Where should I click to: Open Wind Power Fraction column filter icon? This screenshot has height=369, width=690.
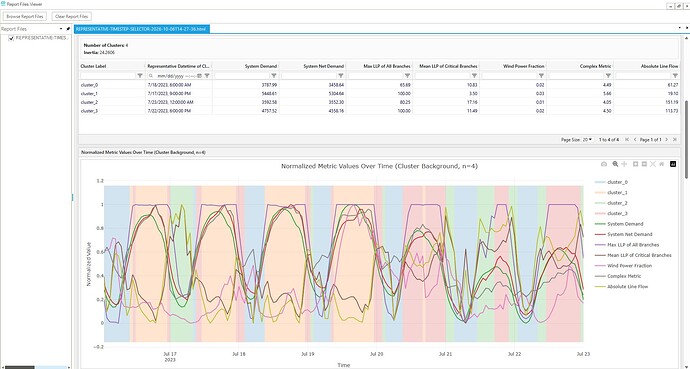click(541, 76)
